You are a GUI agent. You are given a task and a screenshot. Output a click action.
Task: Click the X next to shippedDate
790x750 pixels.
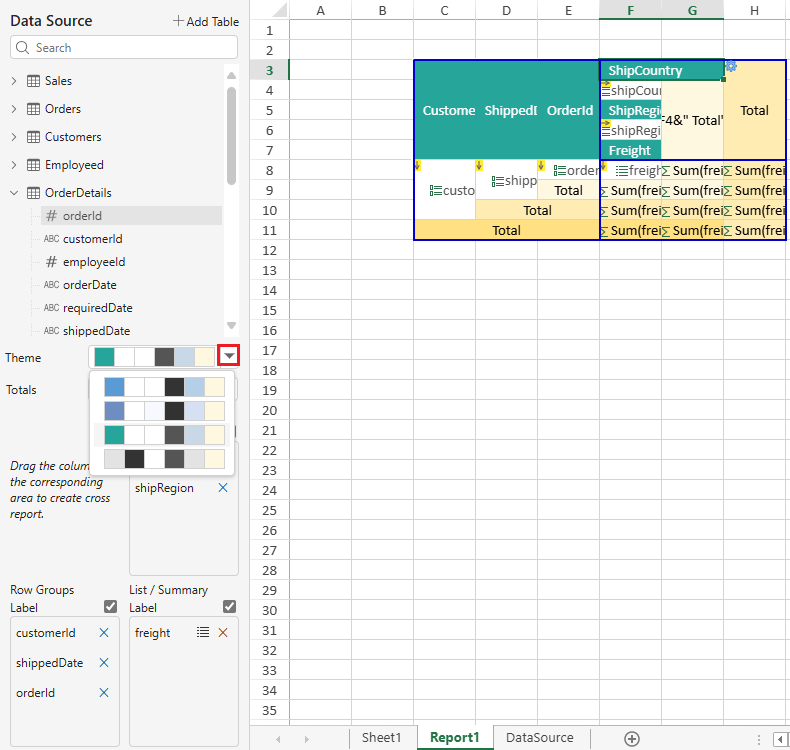coord(104,663)
